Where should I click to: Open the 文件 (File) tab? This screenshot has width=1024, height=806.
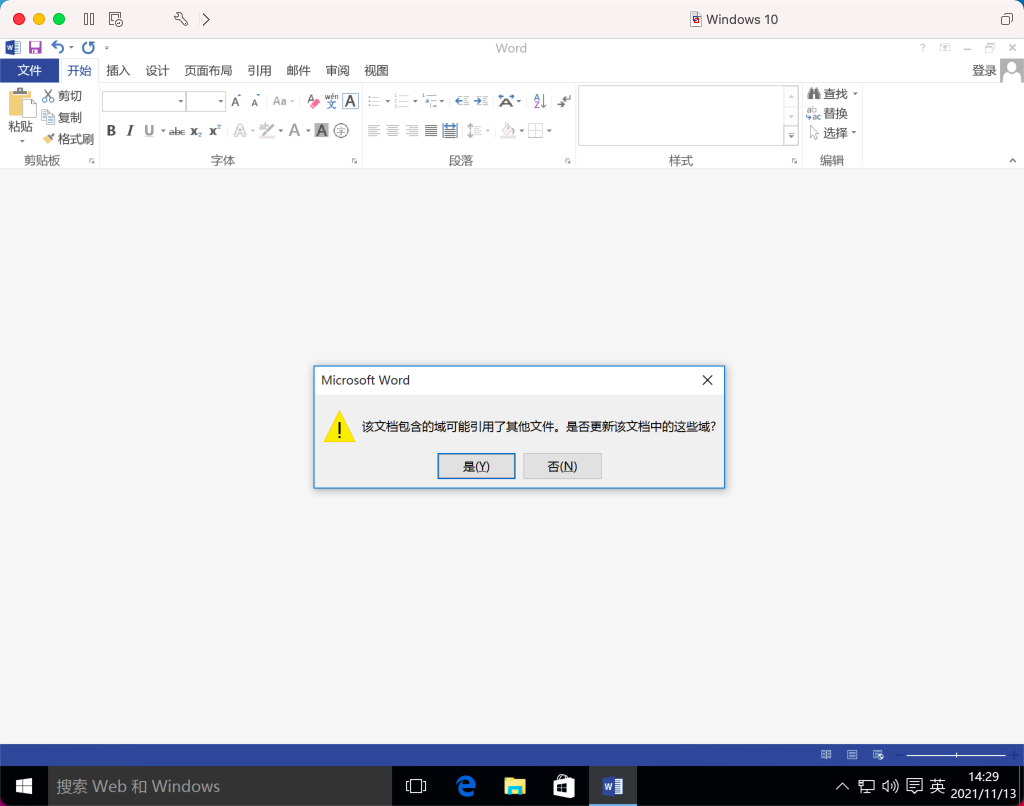point(29,71)
